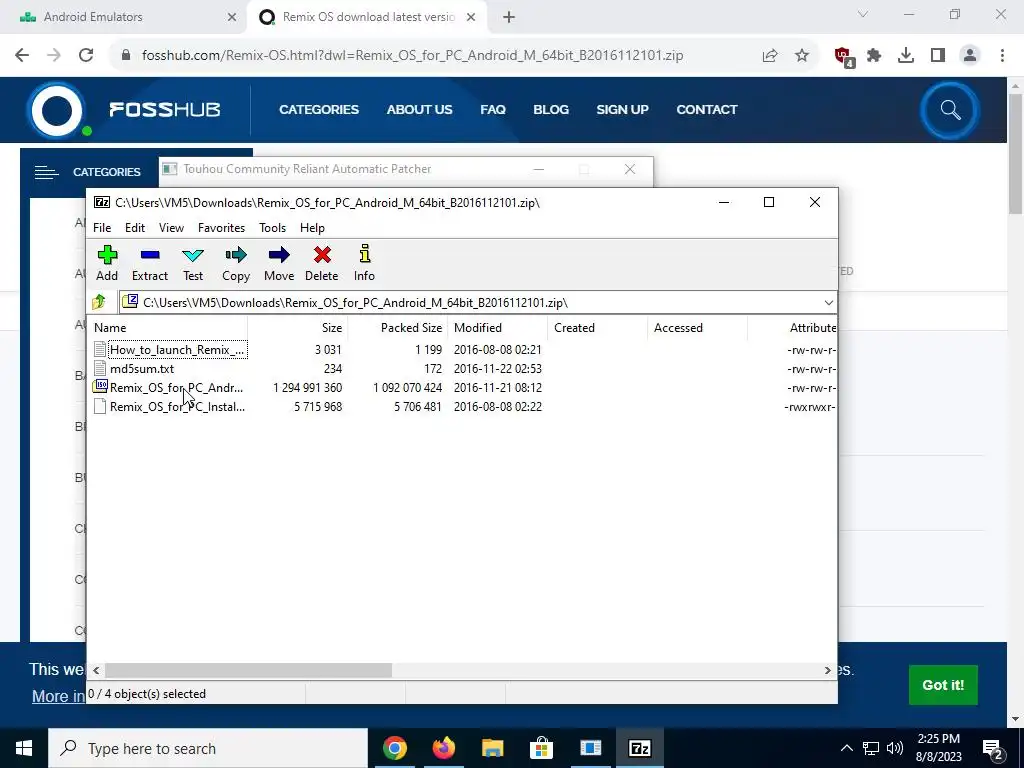Click the Extract toolbar icon

point(150,263)
